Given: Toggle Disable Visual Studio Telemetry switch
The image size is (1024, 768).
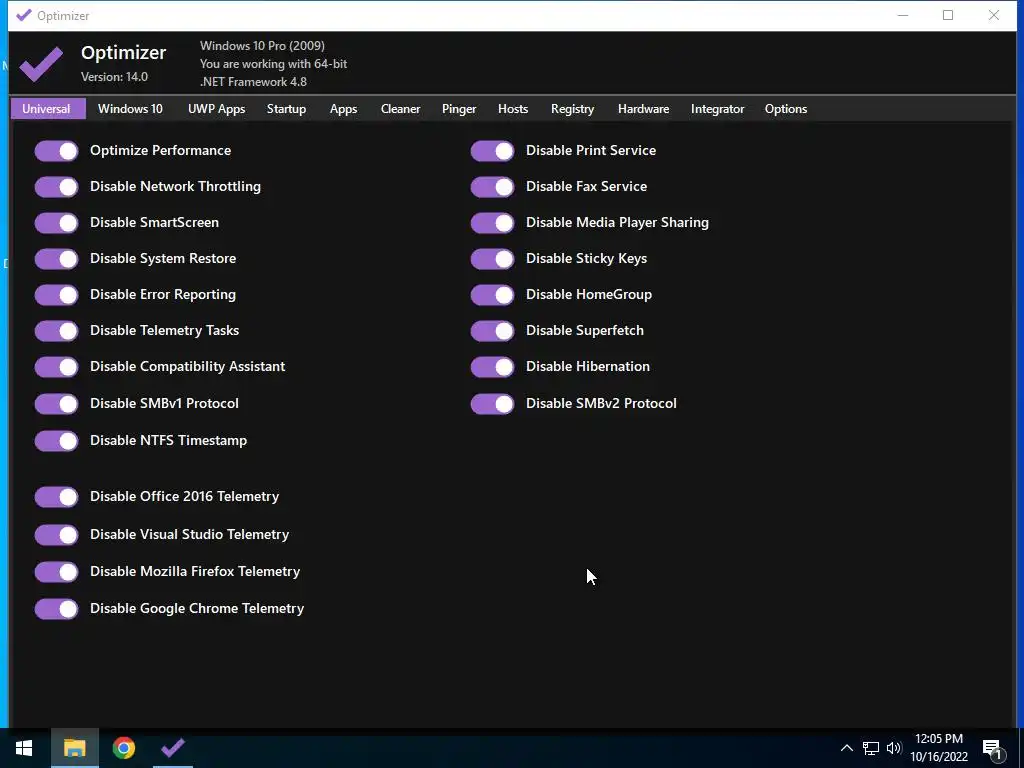Looking at the screenshot, I should click(x=56, y=535).
